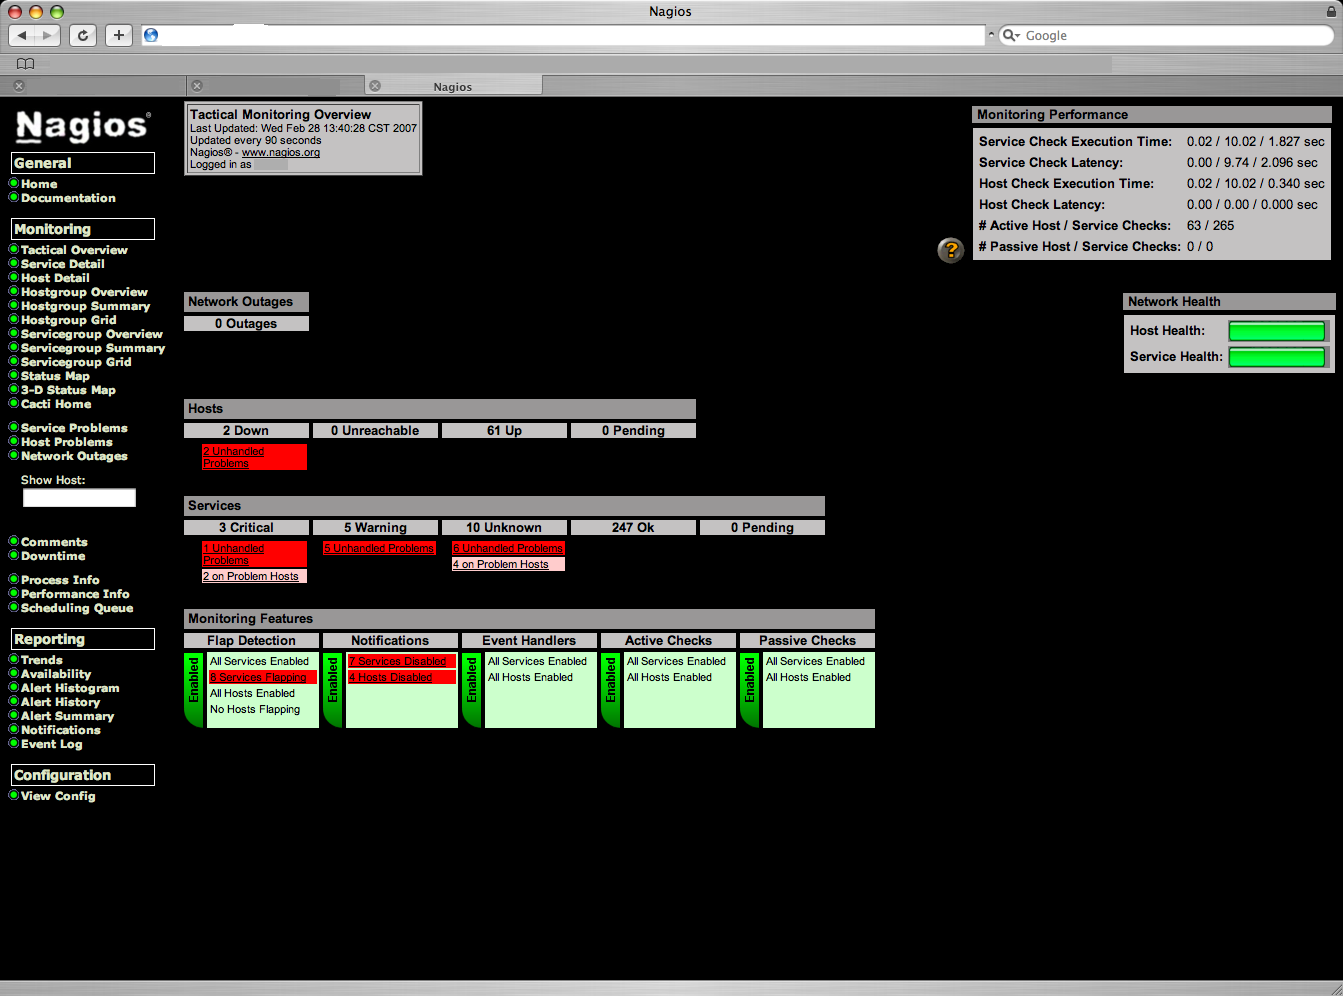Open the 8 Services Flapping link
Image resolution: width=1343 pixels, height=996 pixels.
tap(258, 677)
